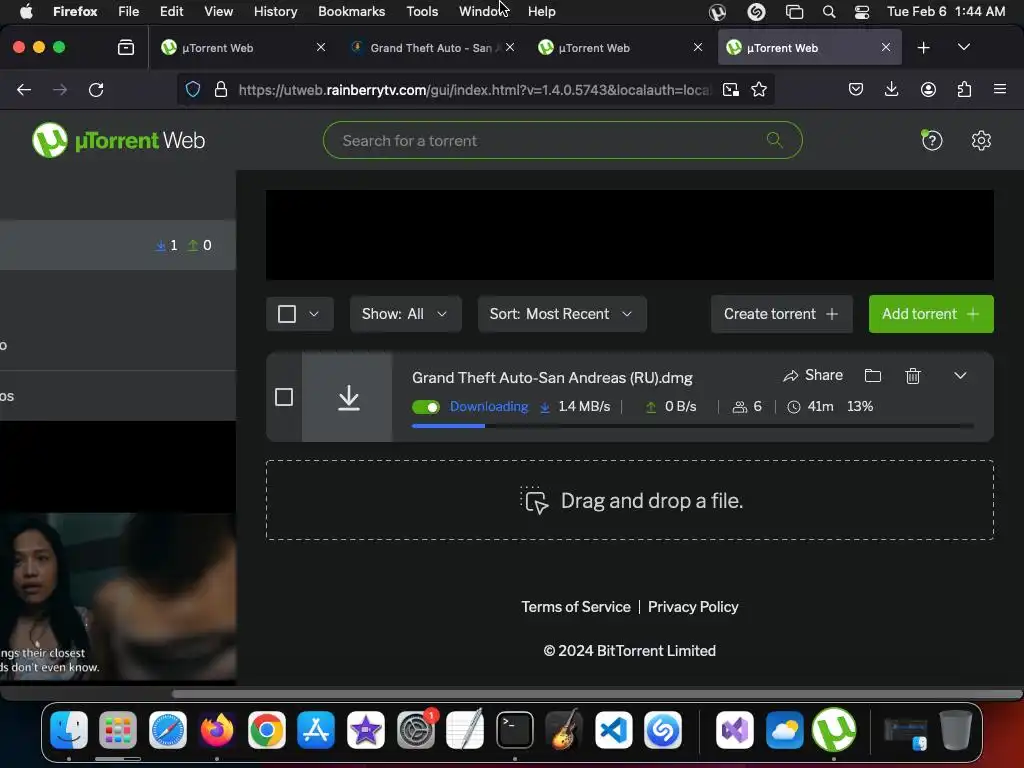
Task: Open Finder from the Dock
Action: [69, 729]
